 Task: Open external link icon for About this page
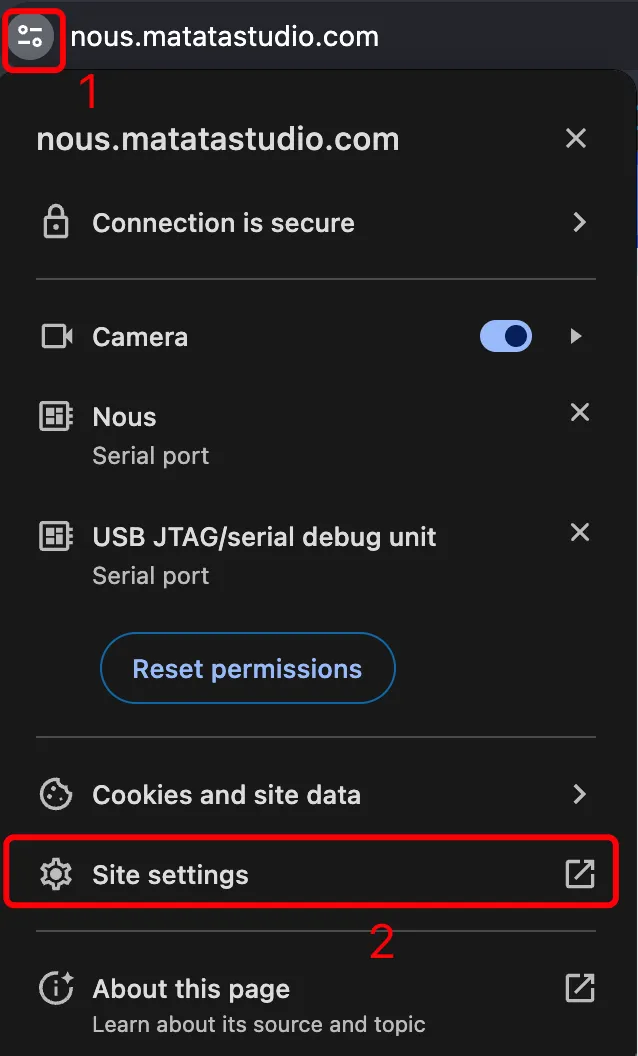pos(579,988)
